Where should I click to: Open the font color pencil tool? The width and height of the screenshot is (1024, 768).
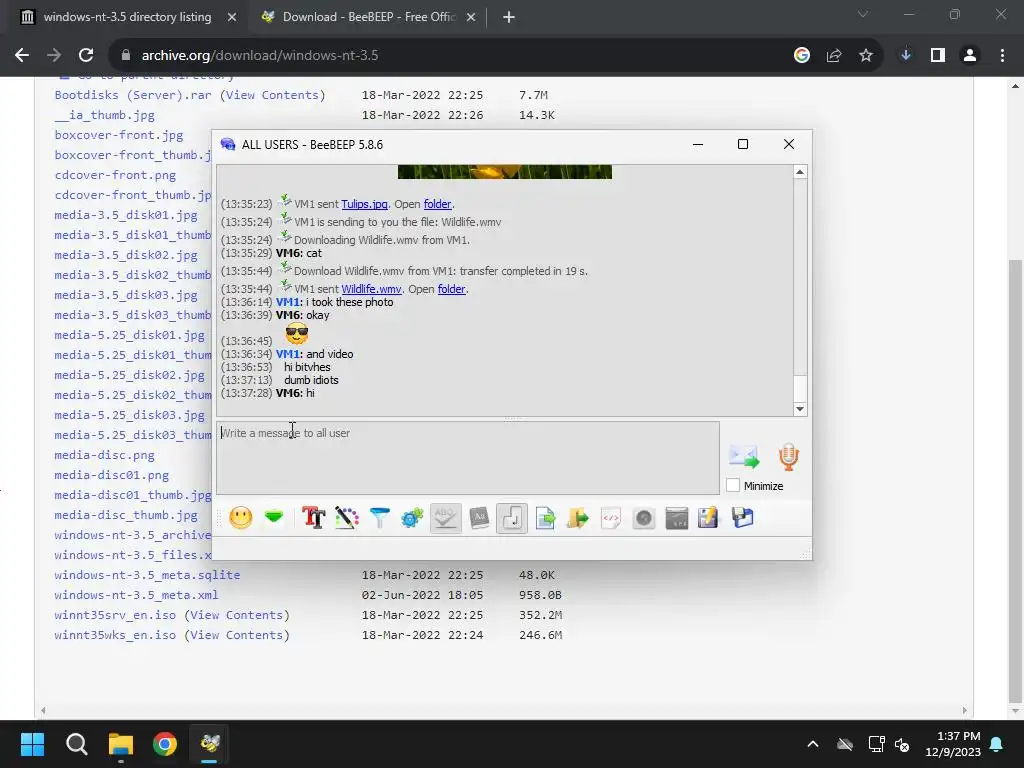coord(347,519)
